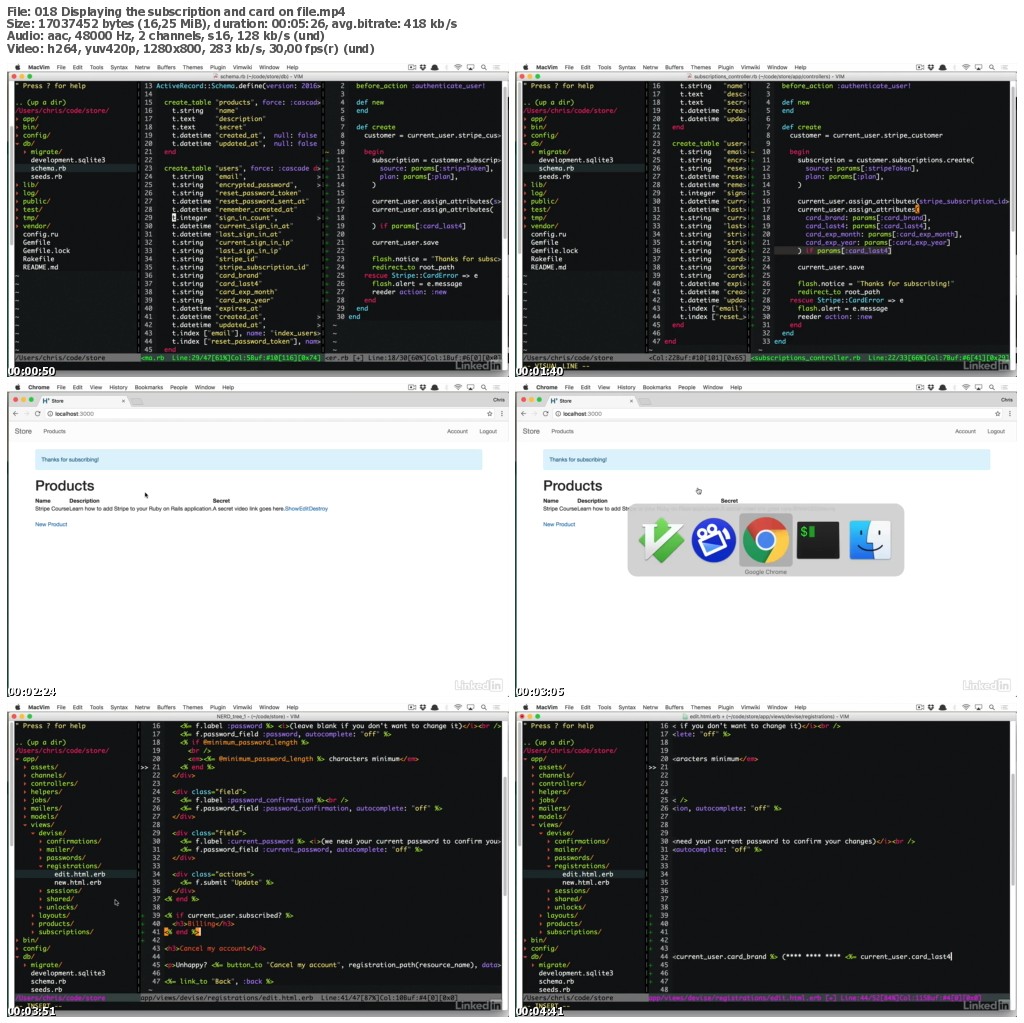Click the Products nav link in the 00:02:24 frame
Viewport: 1024px width, 1023px height.
(54, 431)
